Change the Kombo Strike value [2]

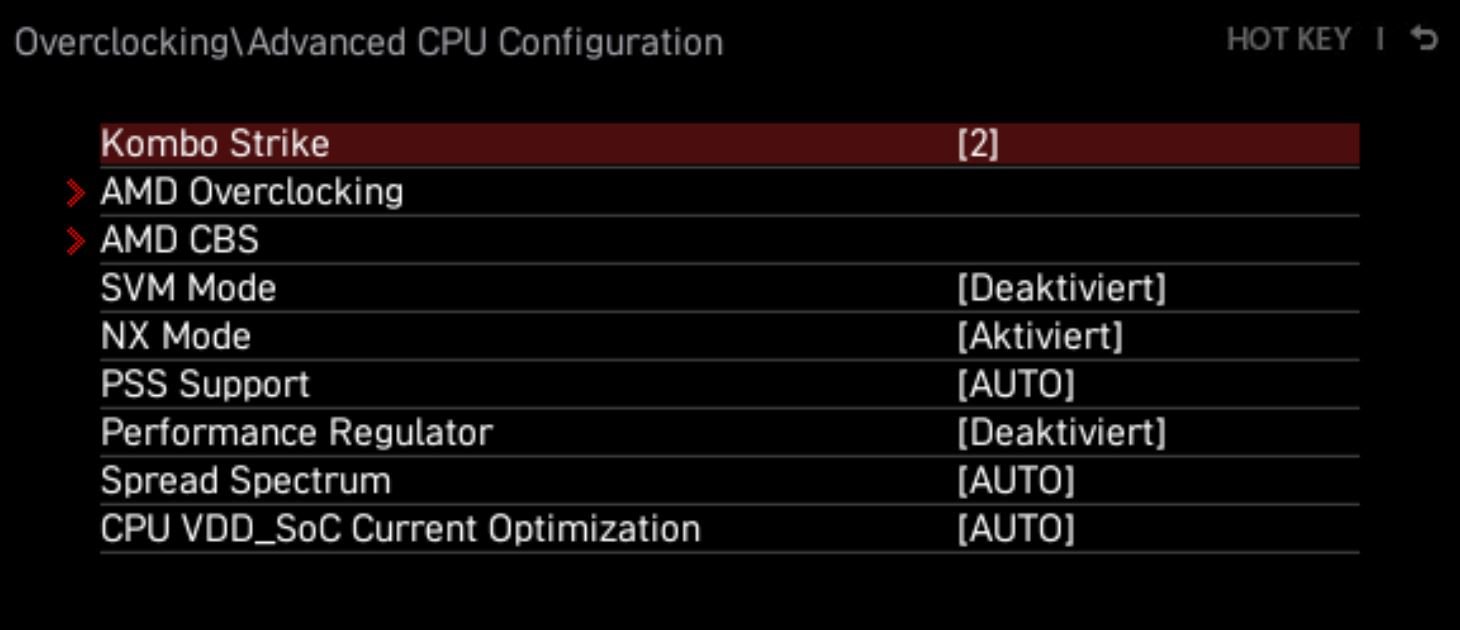977,144
